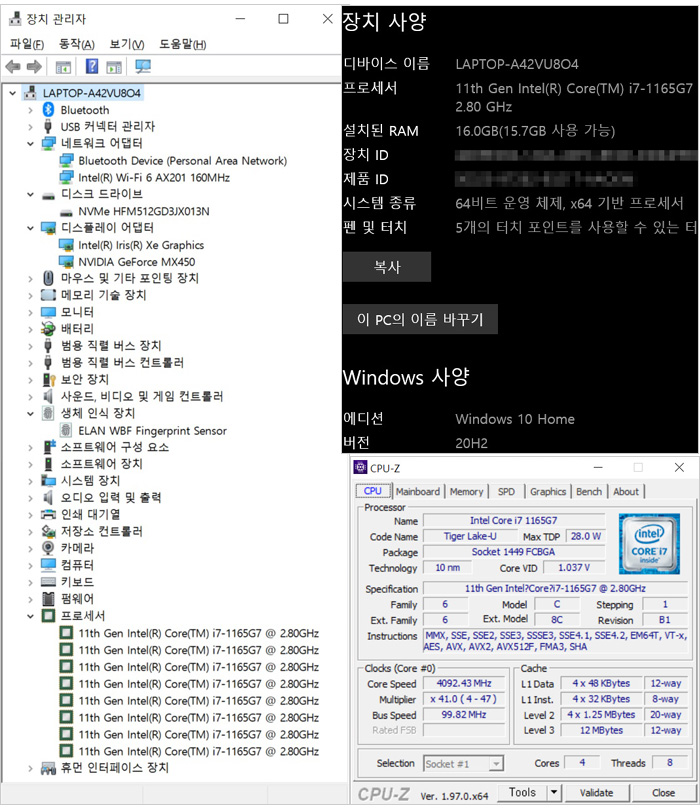The width and height of the screenshot is (700, 809).
Task: Click the 메모리 기술 장치 icon
Action: pos(48,295)
